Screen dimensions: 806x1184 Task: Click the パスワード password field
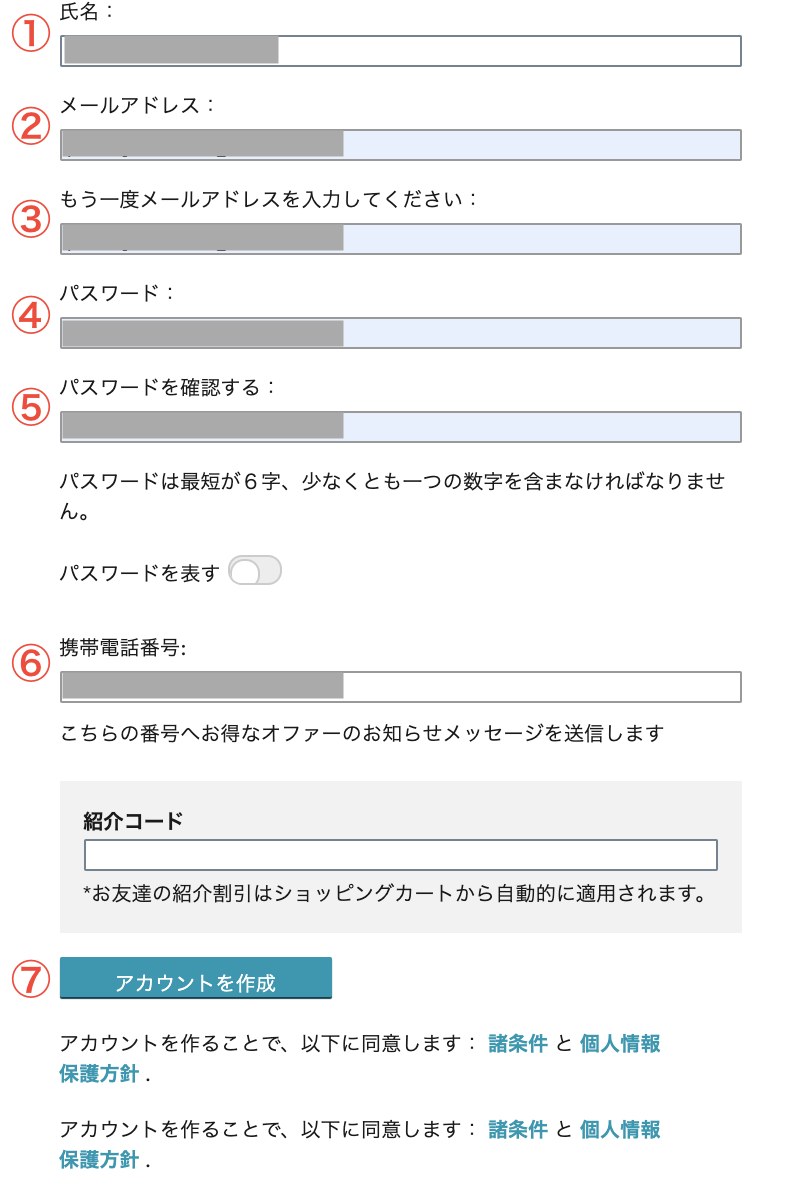click(400, 333)
